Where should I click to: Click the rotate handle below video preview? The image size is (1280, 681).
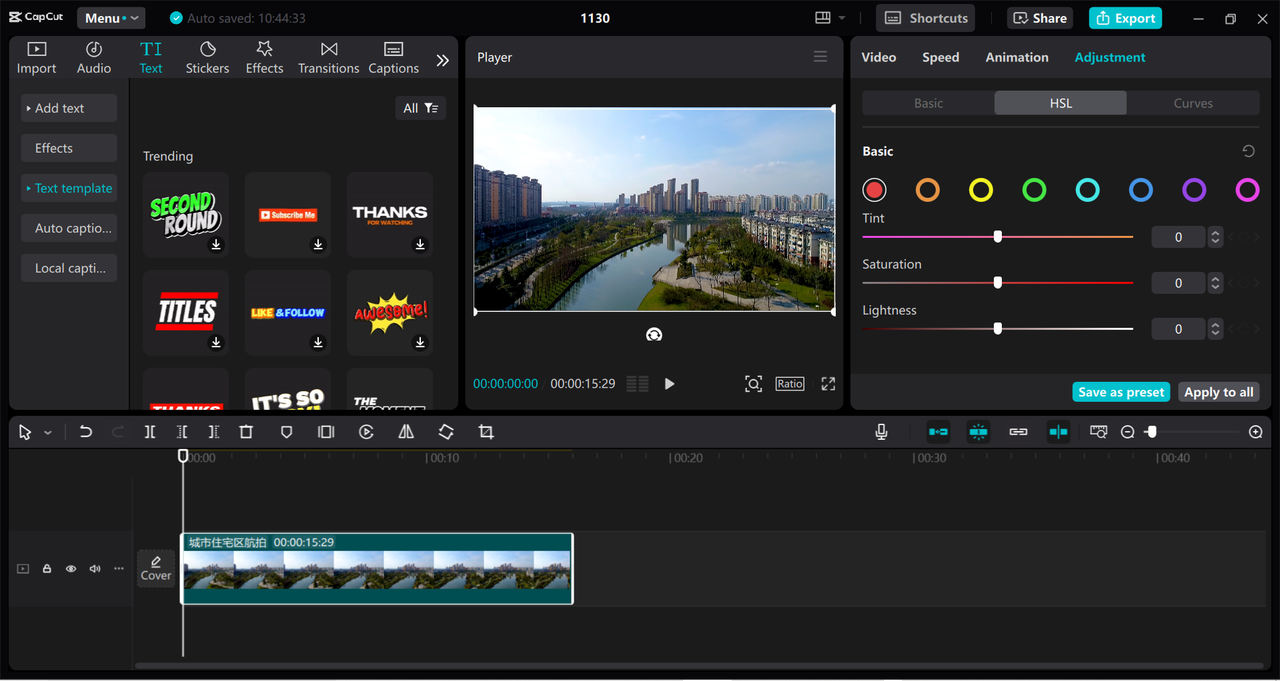tap(654, 335)
